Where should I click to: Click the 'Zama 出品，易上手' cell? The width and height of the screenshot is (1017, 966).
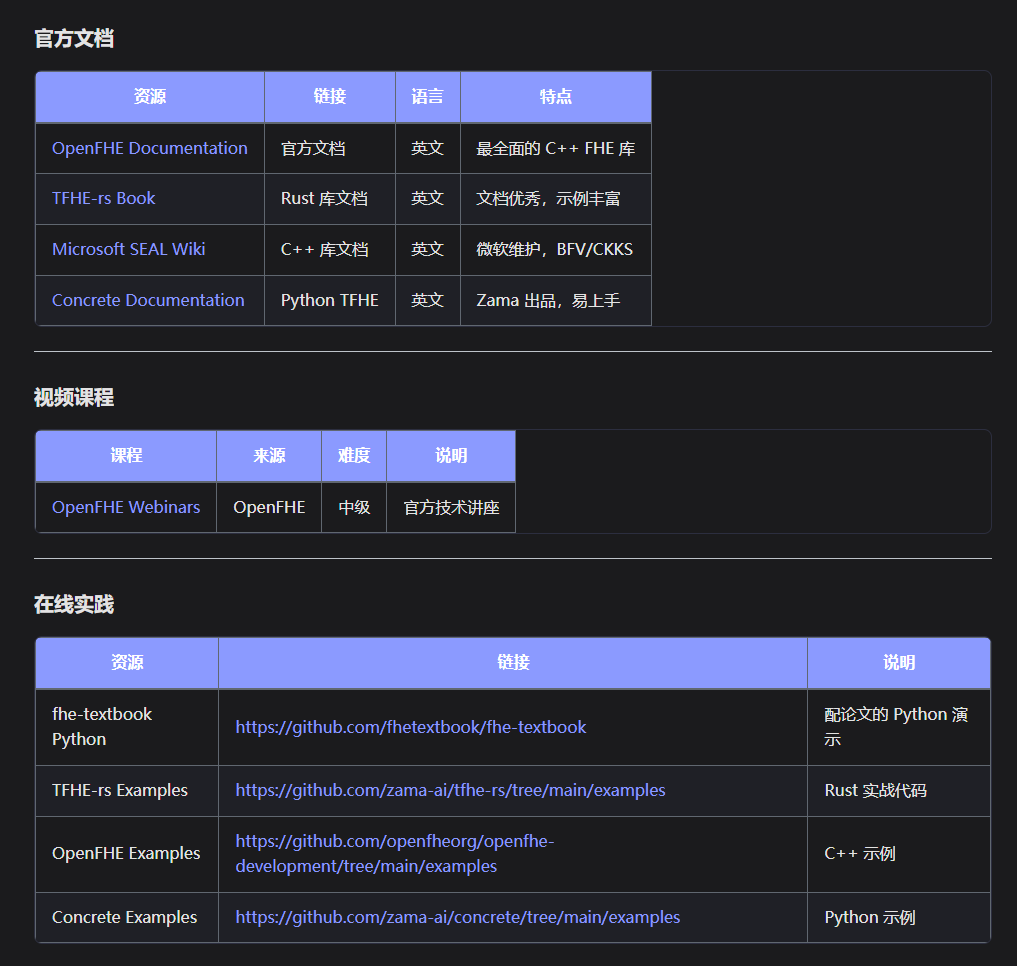click(556, 300)
